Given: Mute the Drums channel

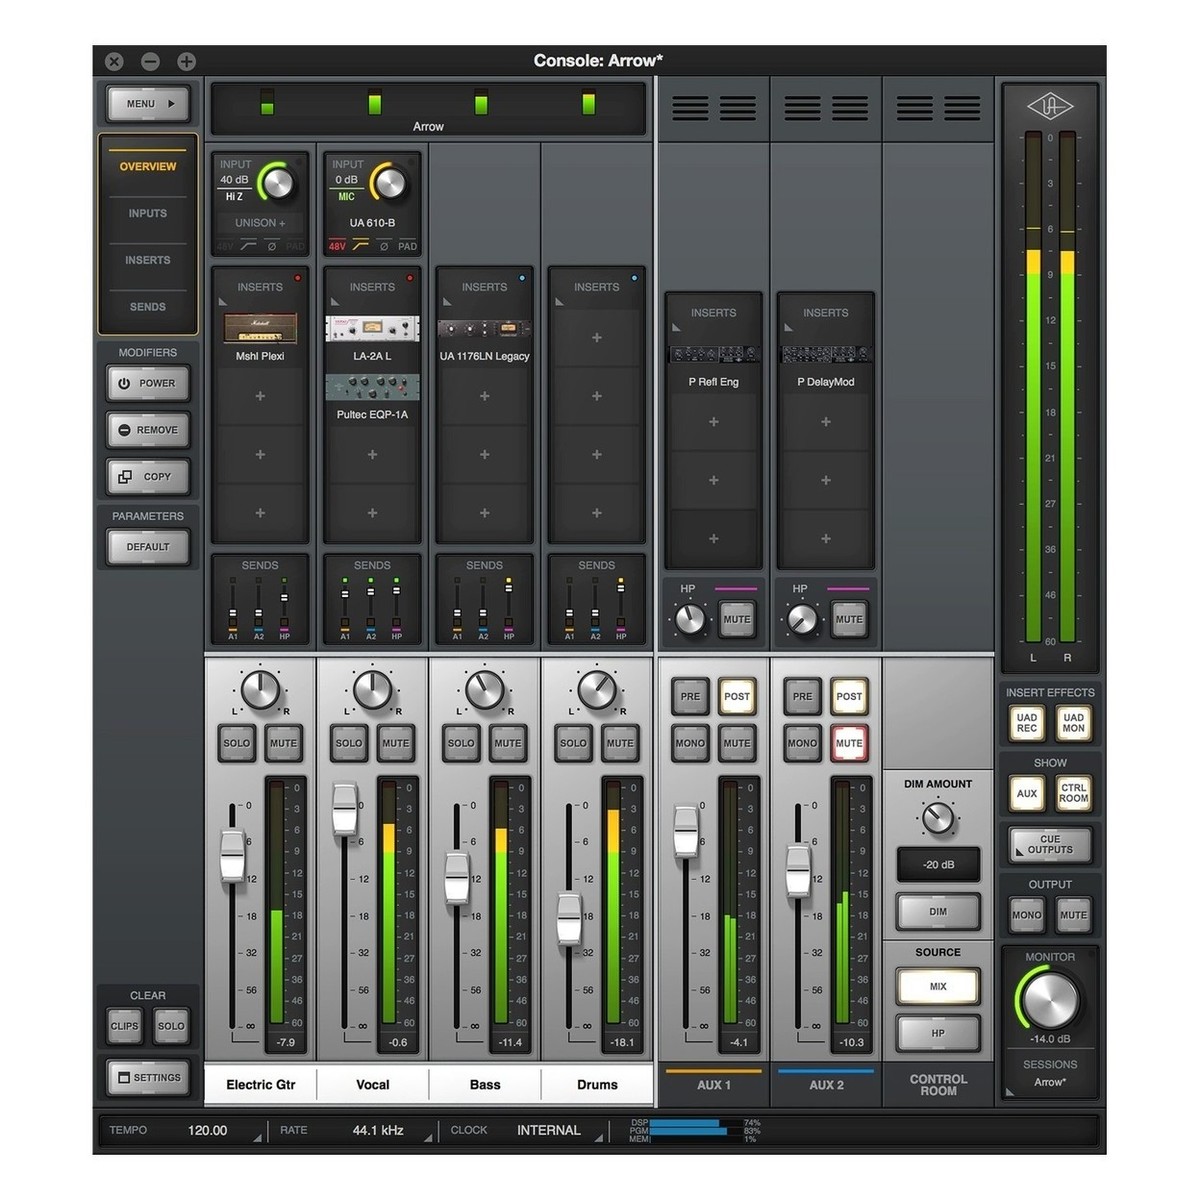Looking at the screenshot, I should [x=620, y=743].
